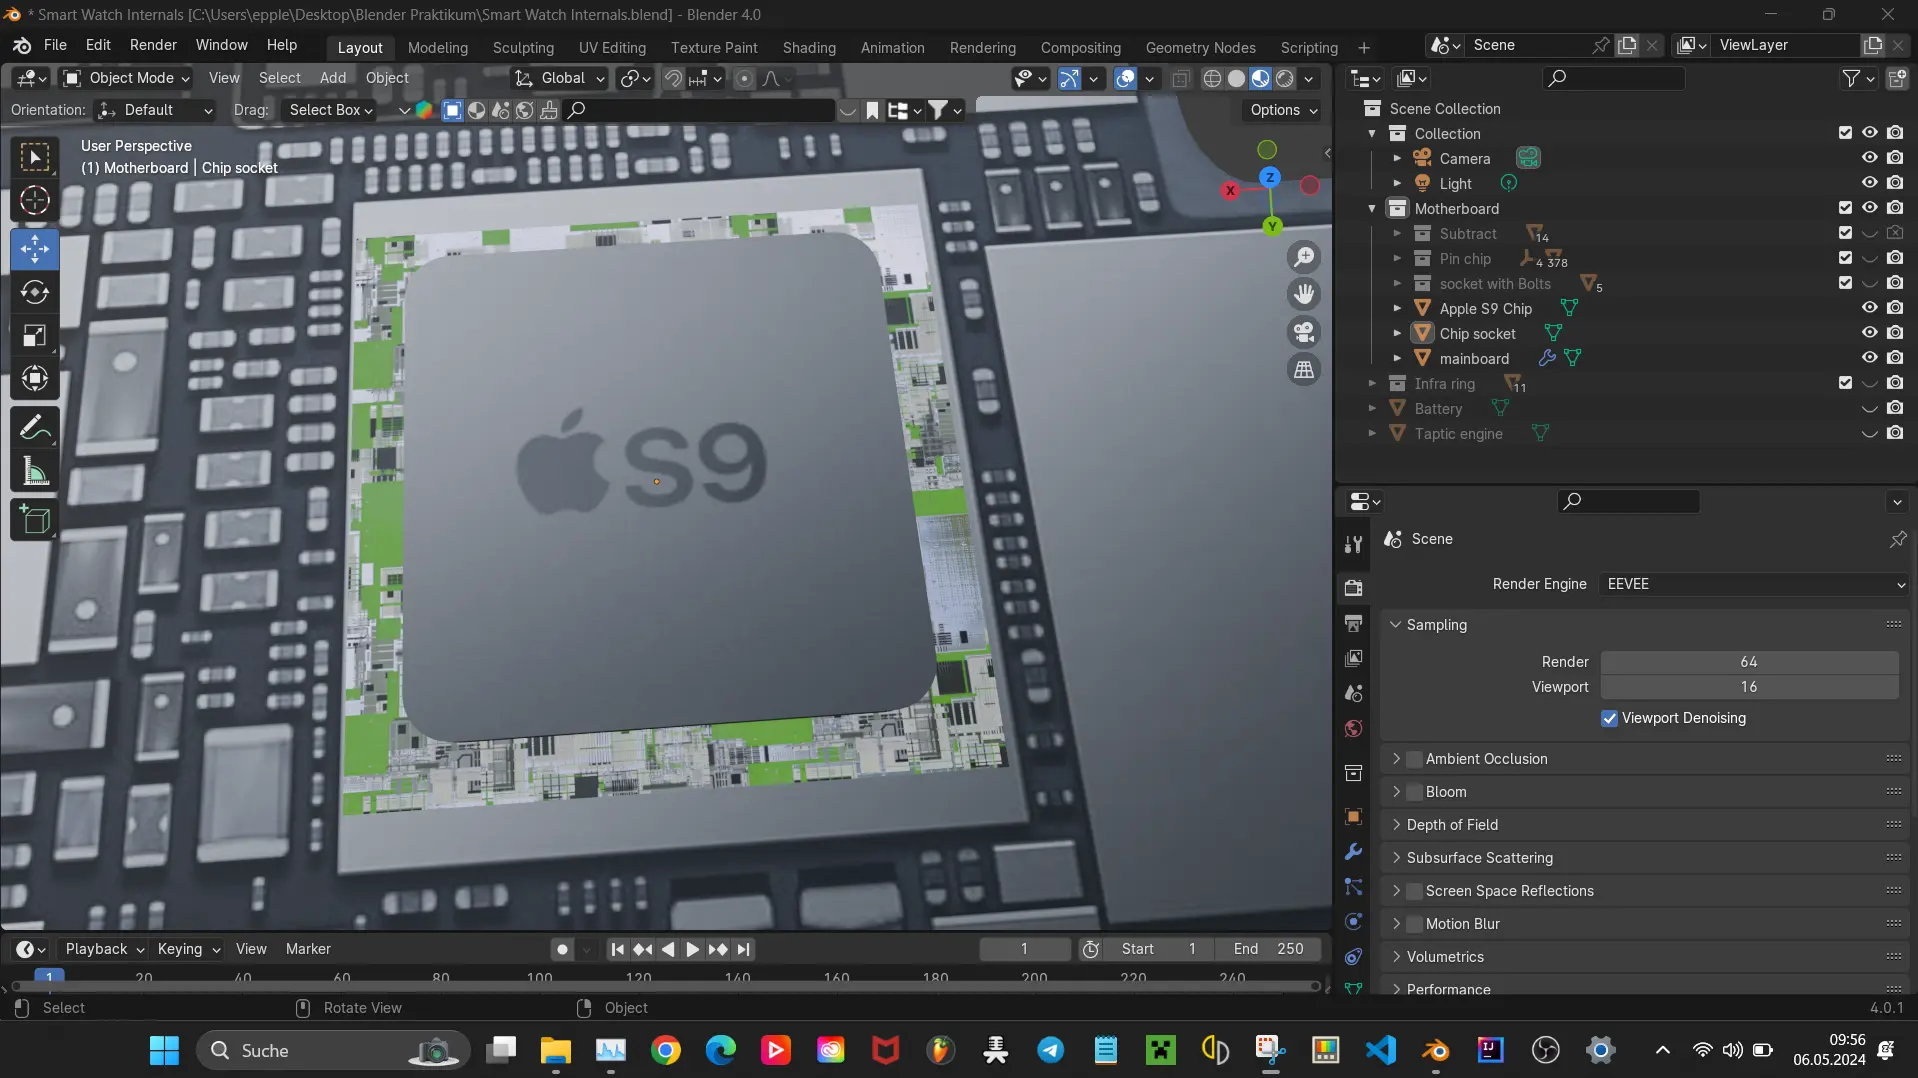Select wireframe viewport shading
The image size is (1918, 1078).
(1212, 78)
